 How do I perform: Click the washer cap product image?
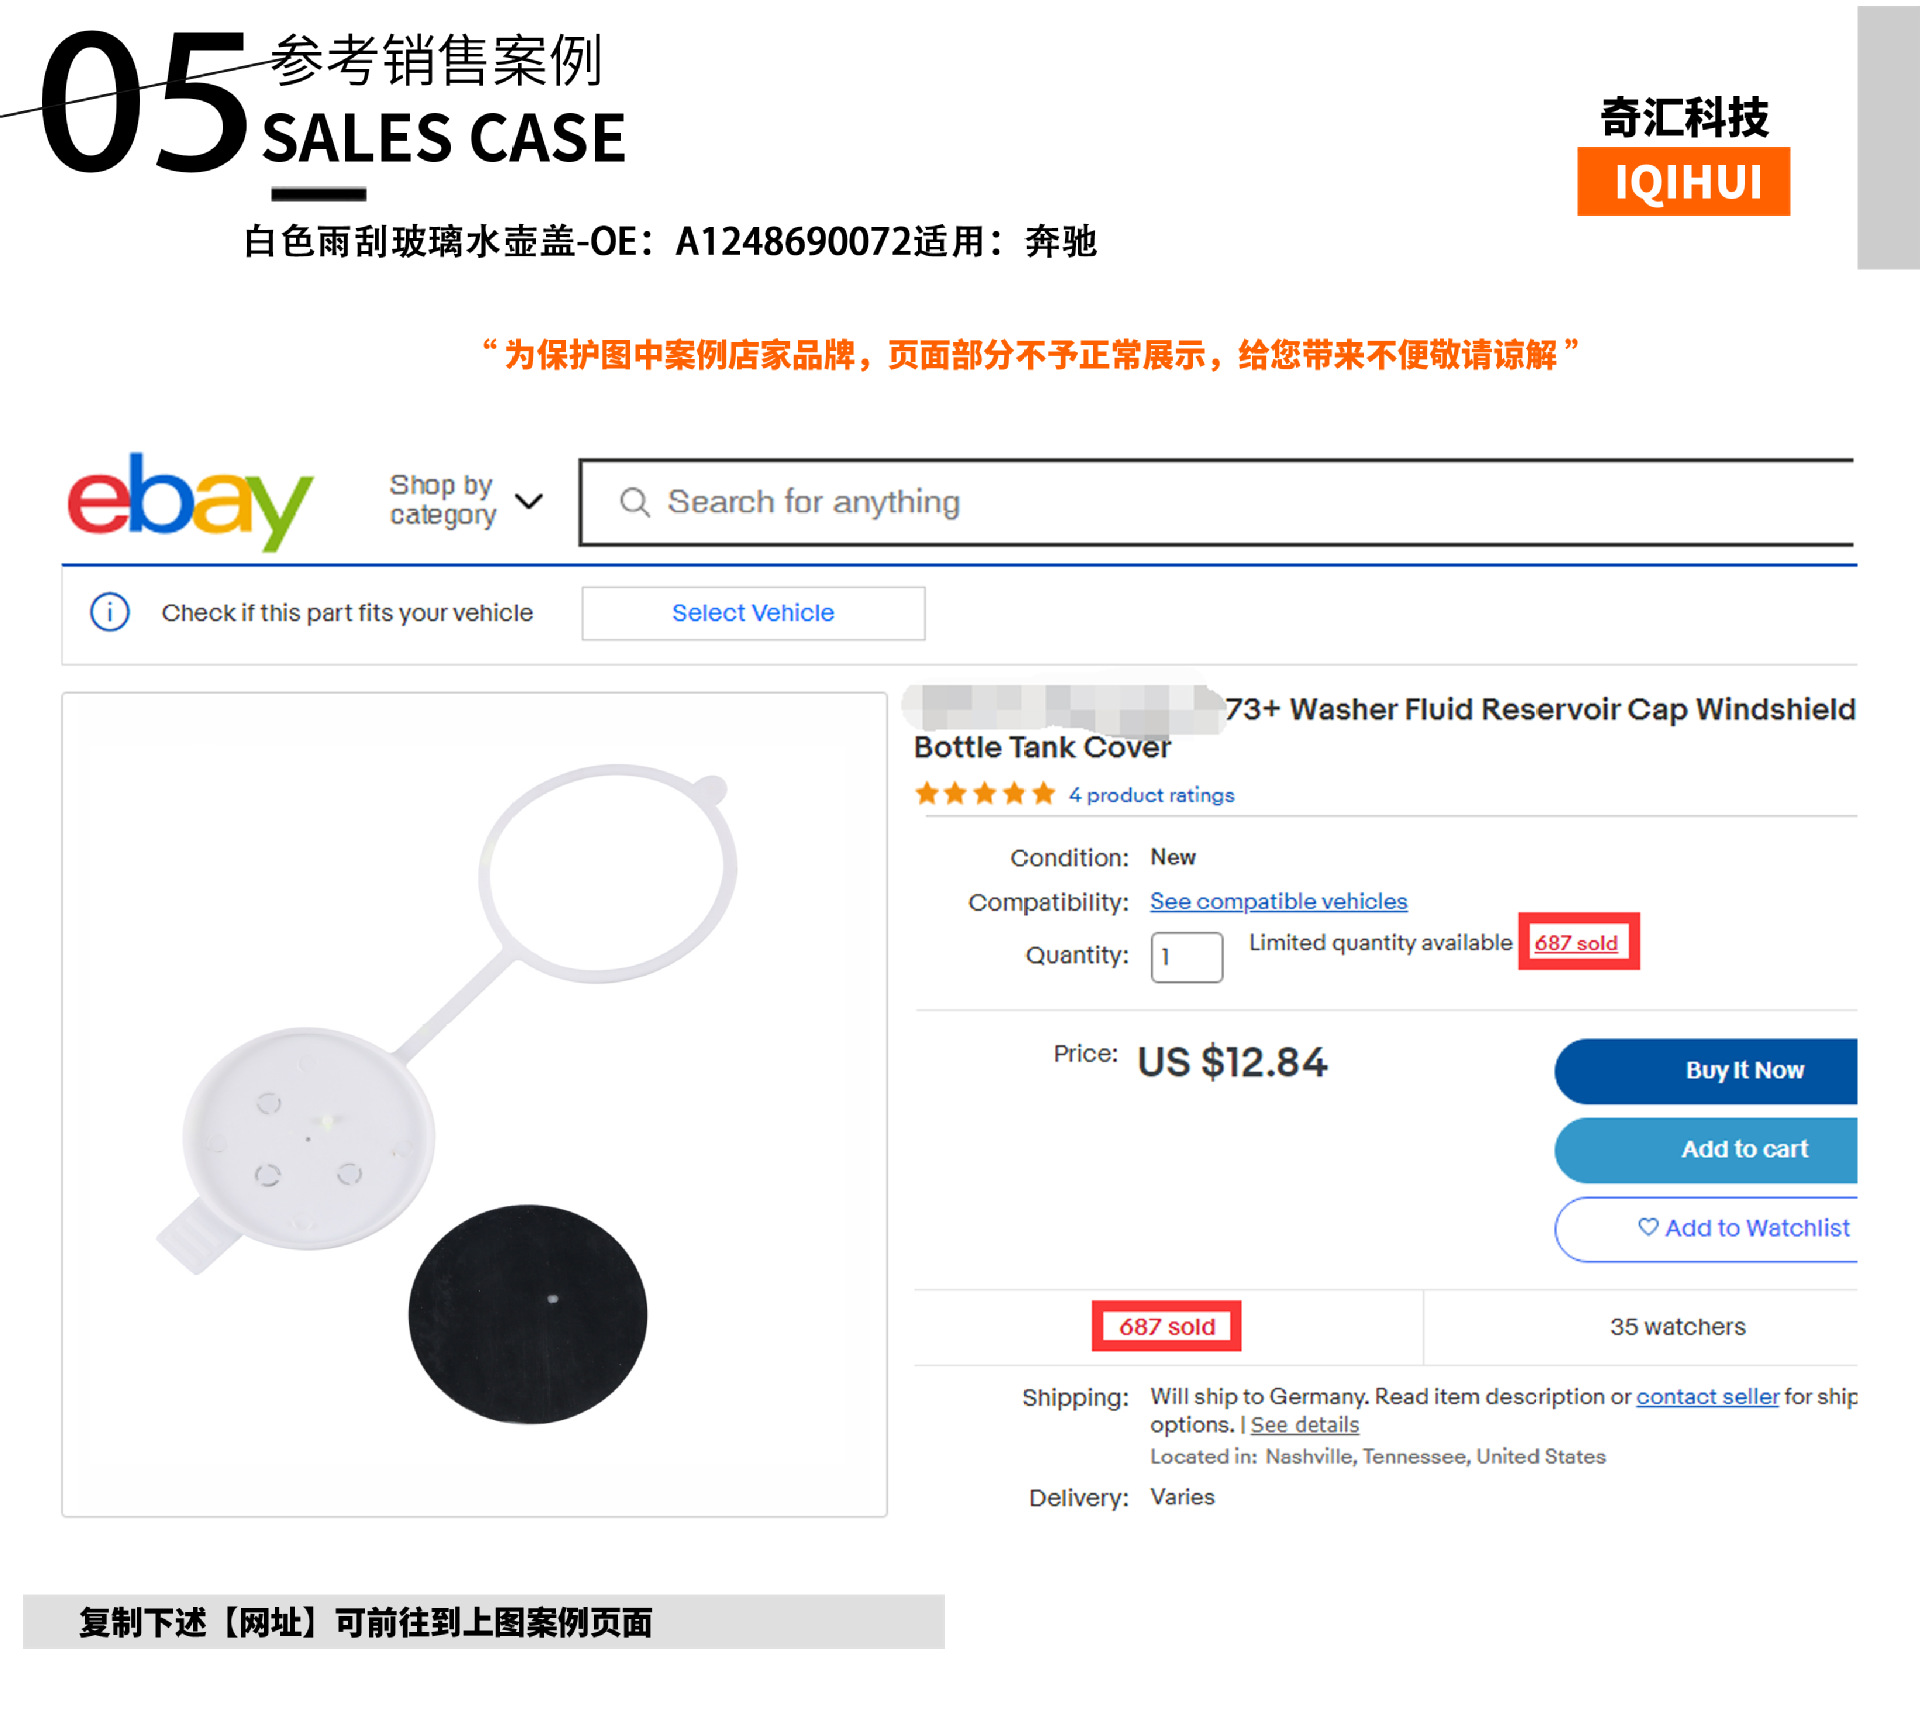click(474, 1104)
